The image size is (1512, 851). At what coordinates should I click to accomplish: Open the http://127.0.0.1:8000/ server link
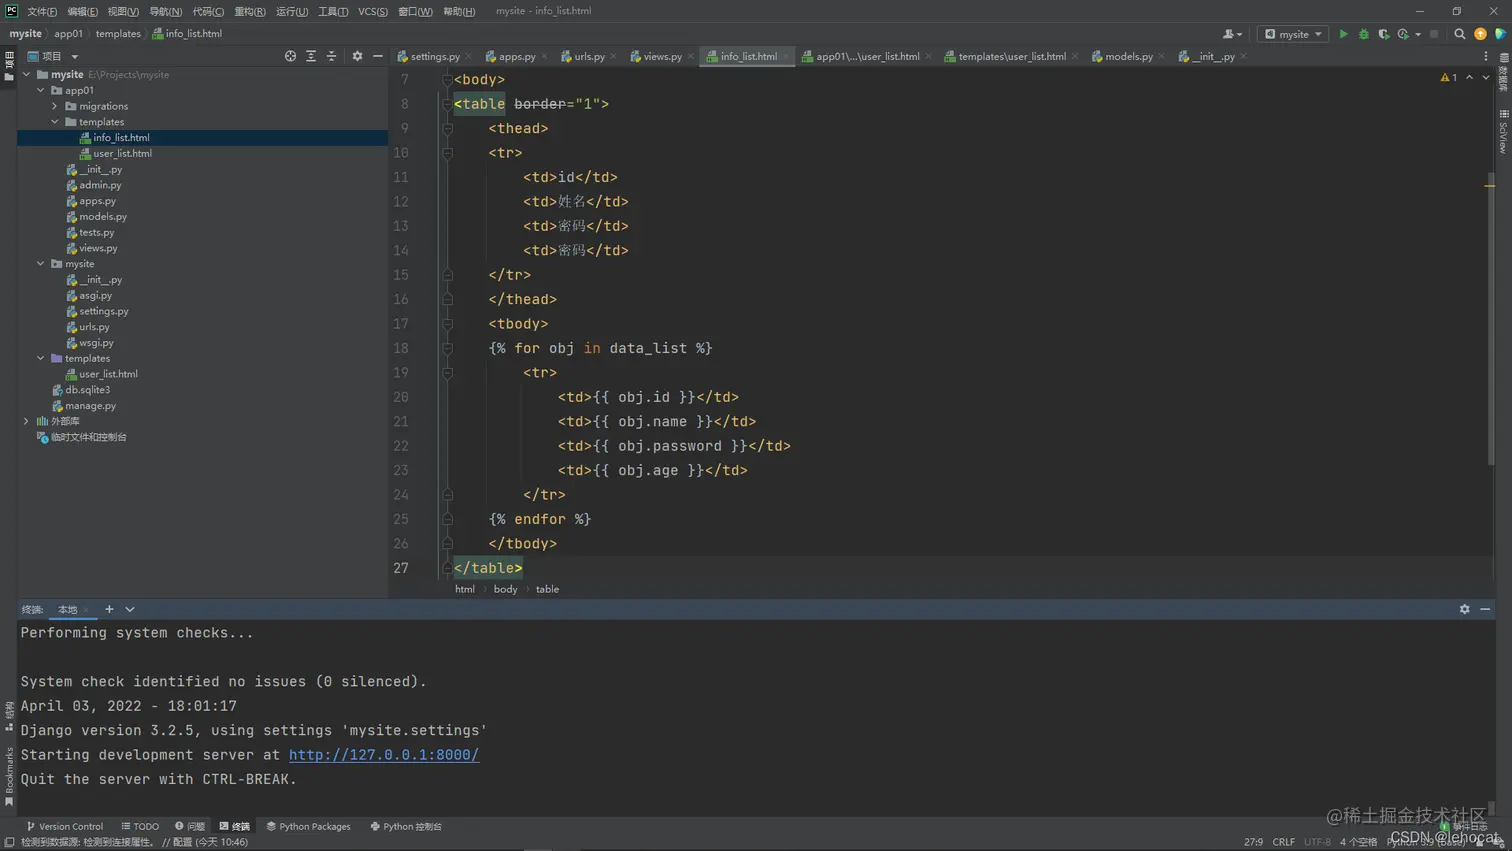coord(384,755)
